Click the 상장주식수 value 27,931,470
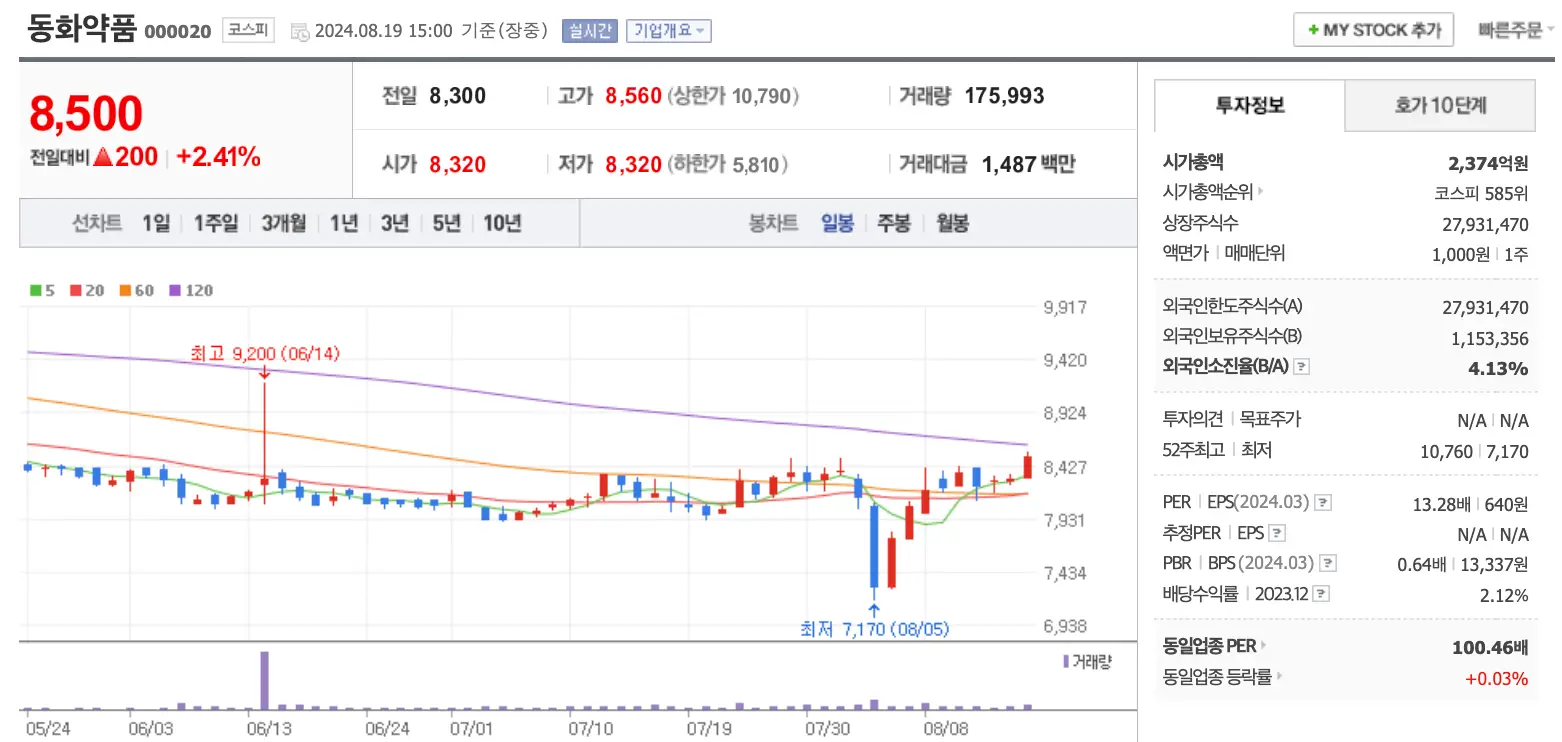Image resolution: width=1562 pixels, height=742 pixels. [x=1486, y=224]
